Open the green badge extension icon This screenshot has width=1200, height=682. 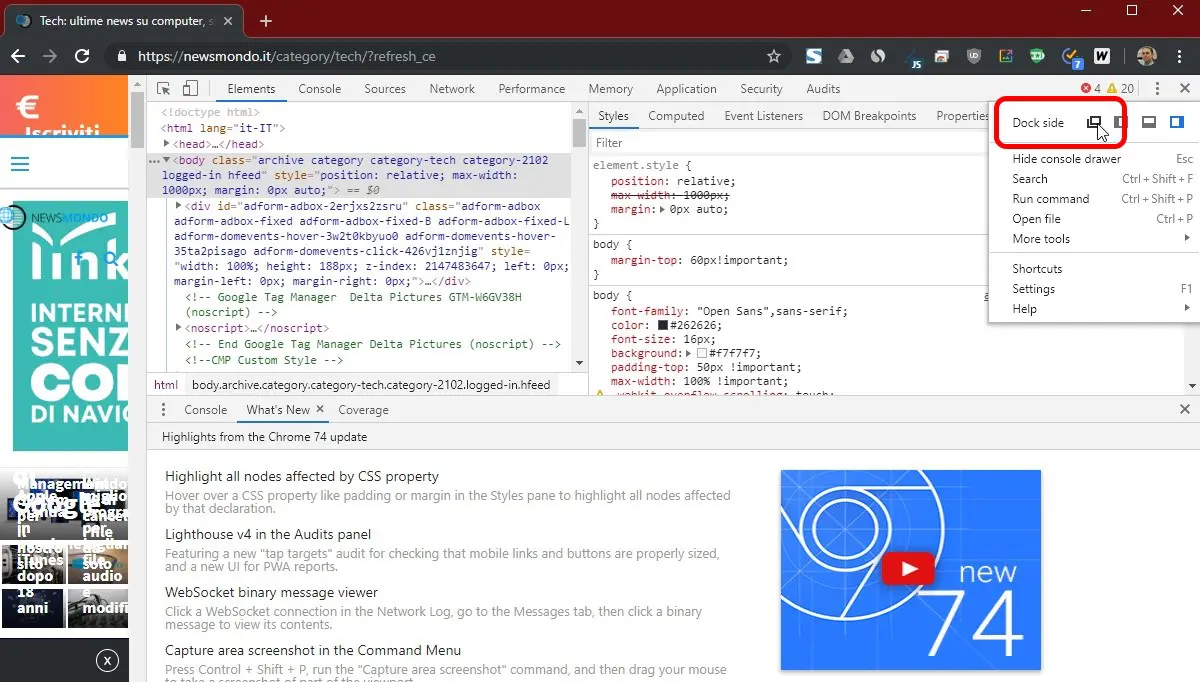1038,56
